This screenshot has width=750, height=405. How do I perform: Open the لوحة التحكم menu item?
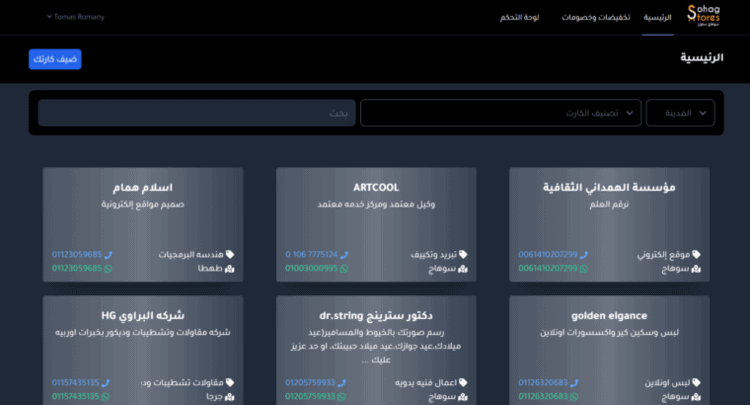(x=519, y=18)
